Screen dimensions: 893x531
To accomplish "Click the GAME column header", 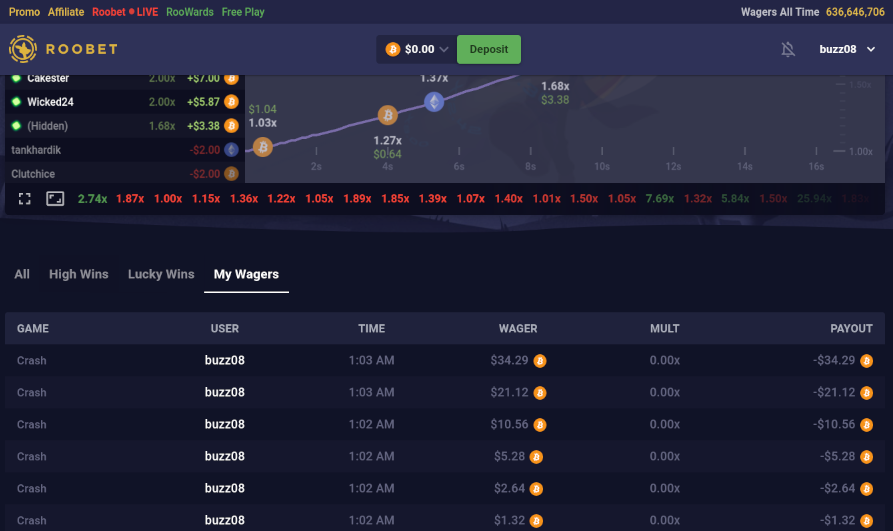I will tap(32, 329).
